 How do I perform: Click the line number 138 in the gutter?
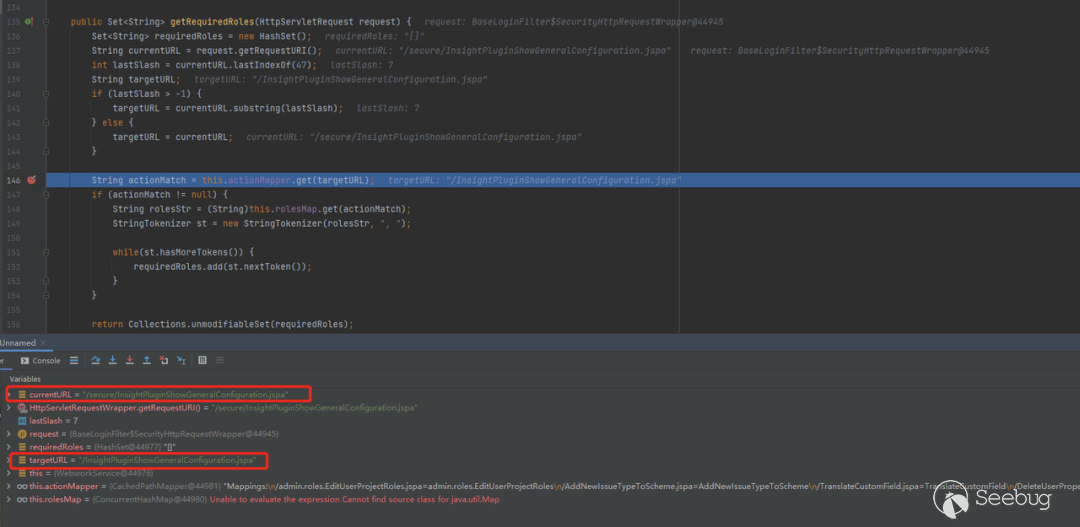[13, 65]
